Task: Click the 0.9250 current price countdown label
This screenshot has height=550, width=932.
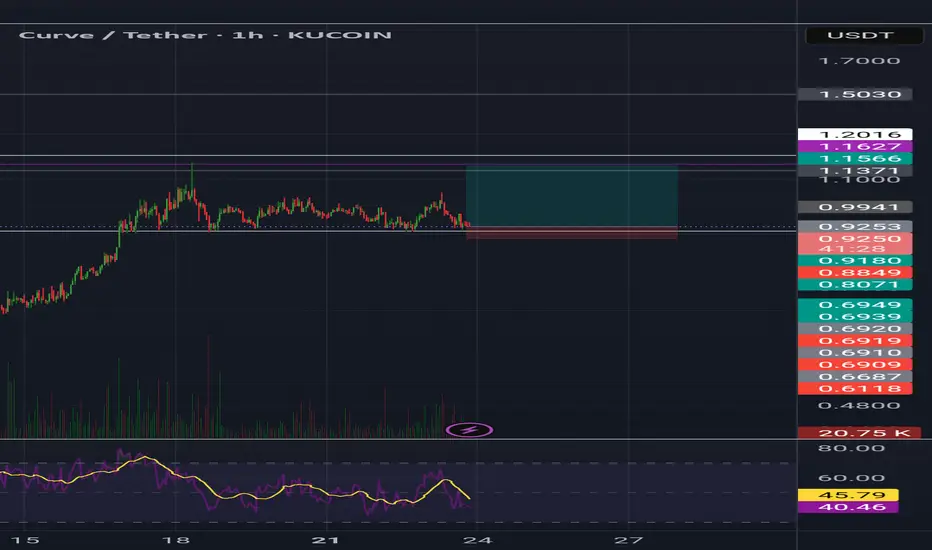Action: pos(855,244)
